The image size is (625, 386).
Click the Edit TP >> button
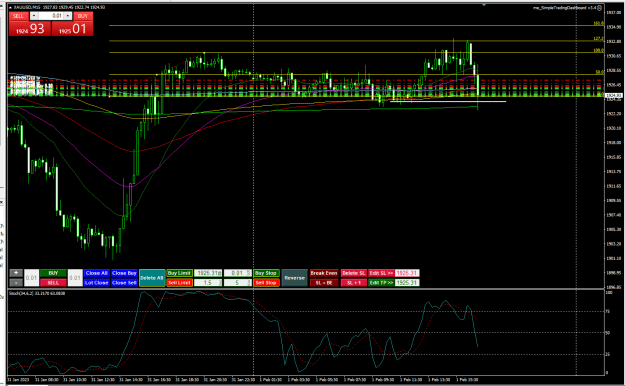pos(381,283)
